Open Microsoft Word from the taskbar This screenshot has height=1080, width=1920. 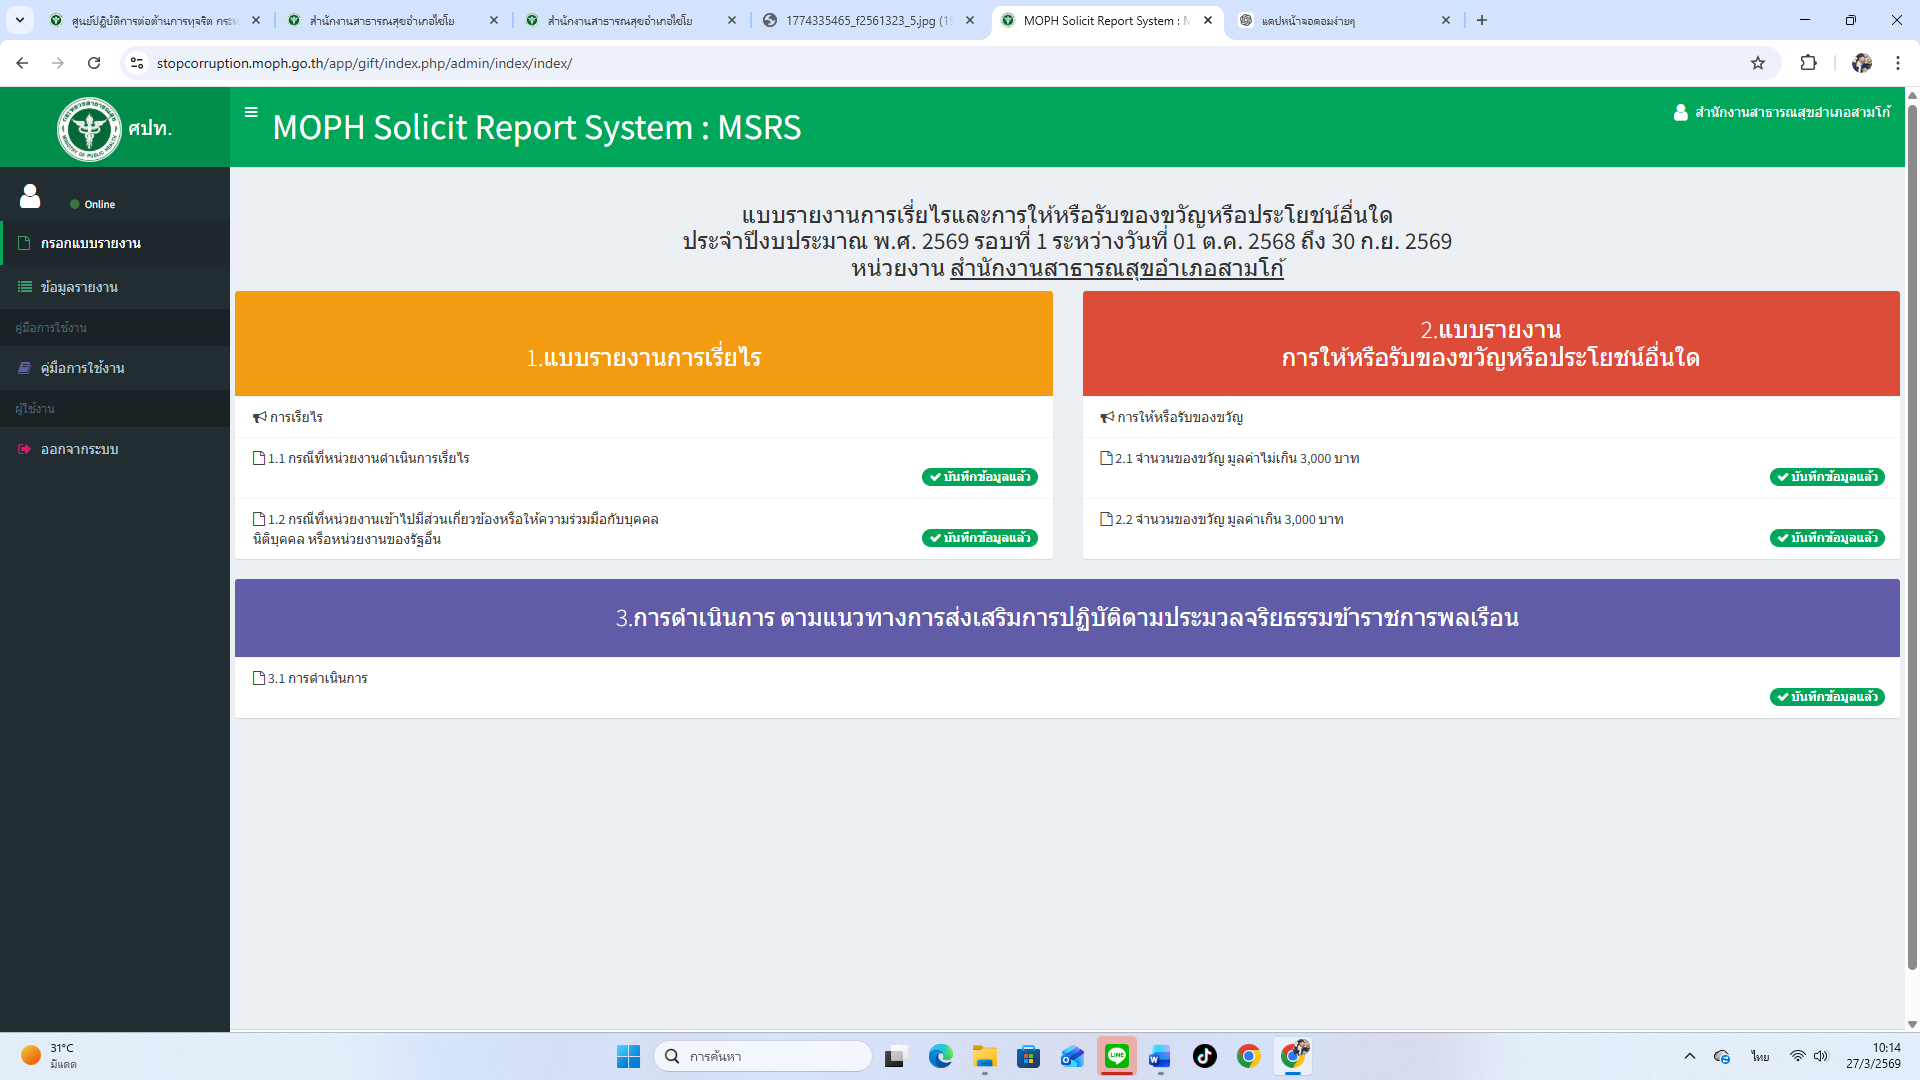[1160, 1056]
